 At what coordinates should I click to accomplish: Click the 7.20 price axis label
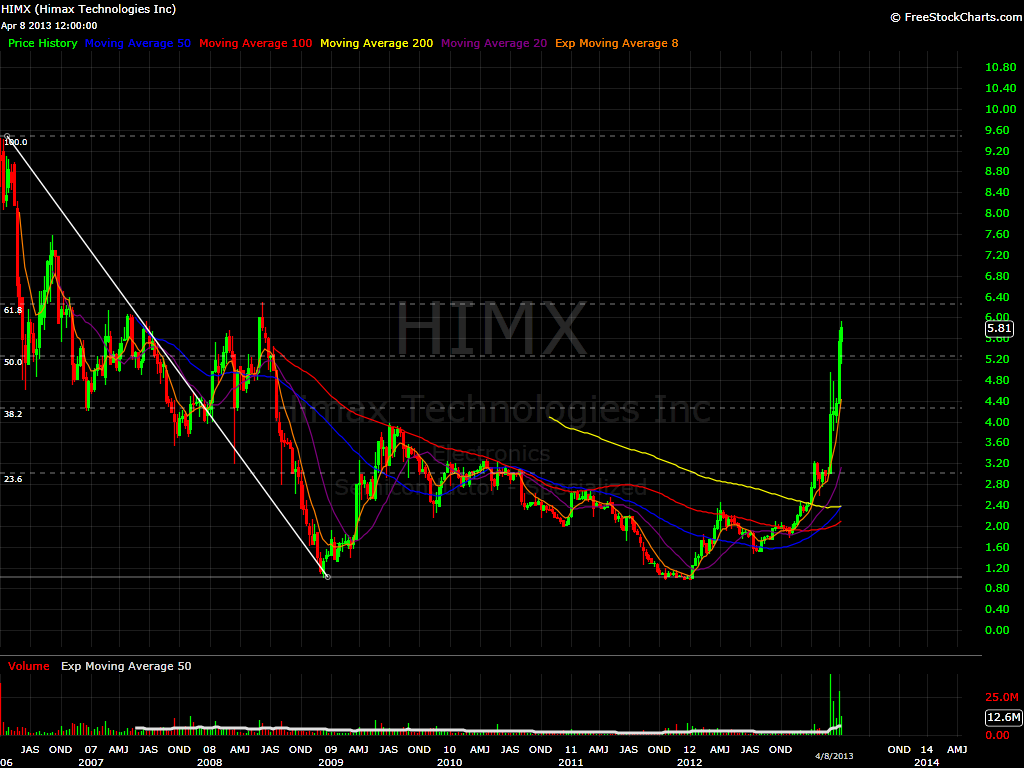tap(997, 255)
